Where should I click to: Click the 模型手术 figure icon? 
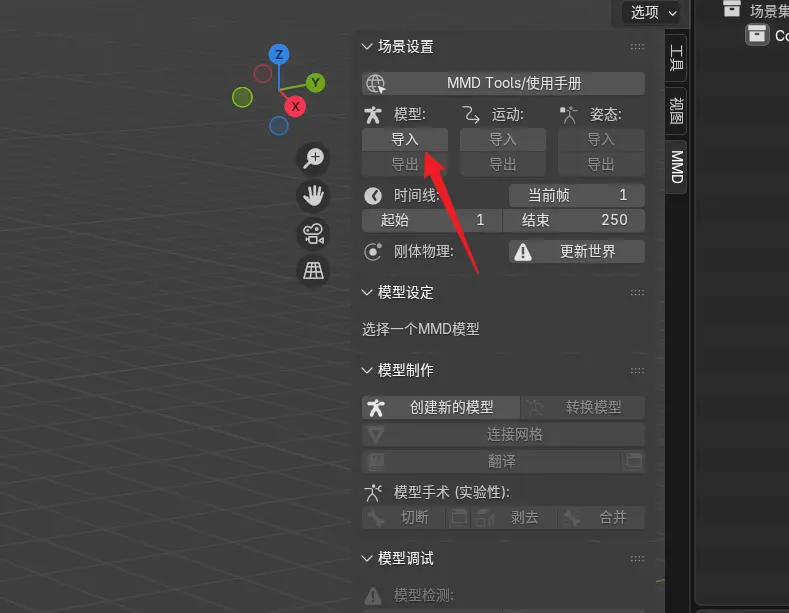point(373,493)
